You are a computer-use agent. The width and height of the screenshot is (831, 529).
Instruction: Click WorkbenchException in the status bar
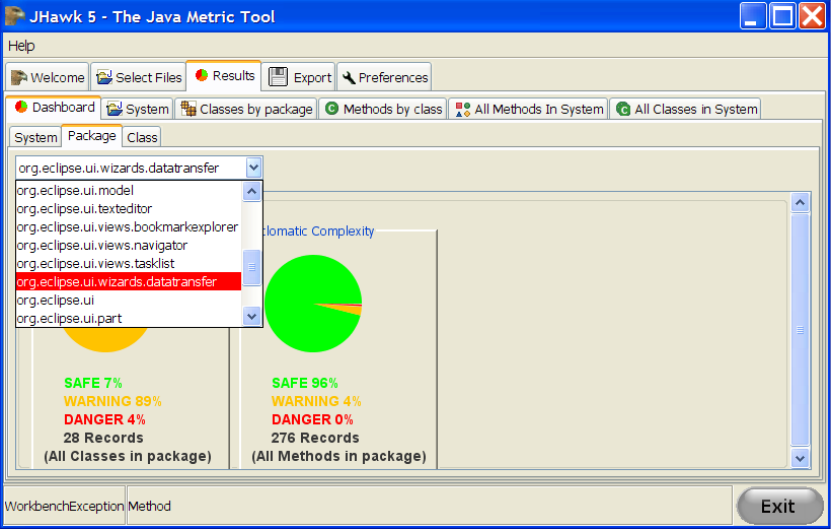[x=64, y=506]
